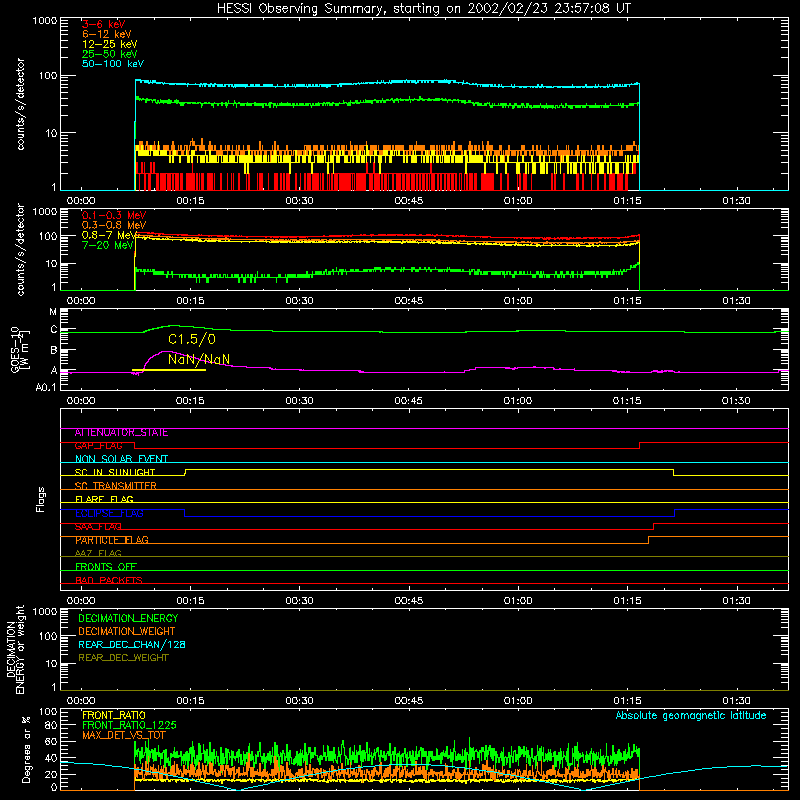This screenshot has height=800, width=800.
Task: Select the 25-50 keV legend label
Action: pyautogui.click(x=110, y=54)
